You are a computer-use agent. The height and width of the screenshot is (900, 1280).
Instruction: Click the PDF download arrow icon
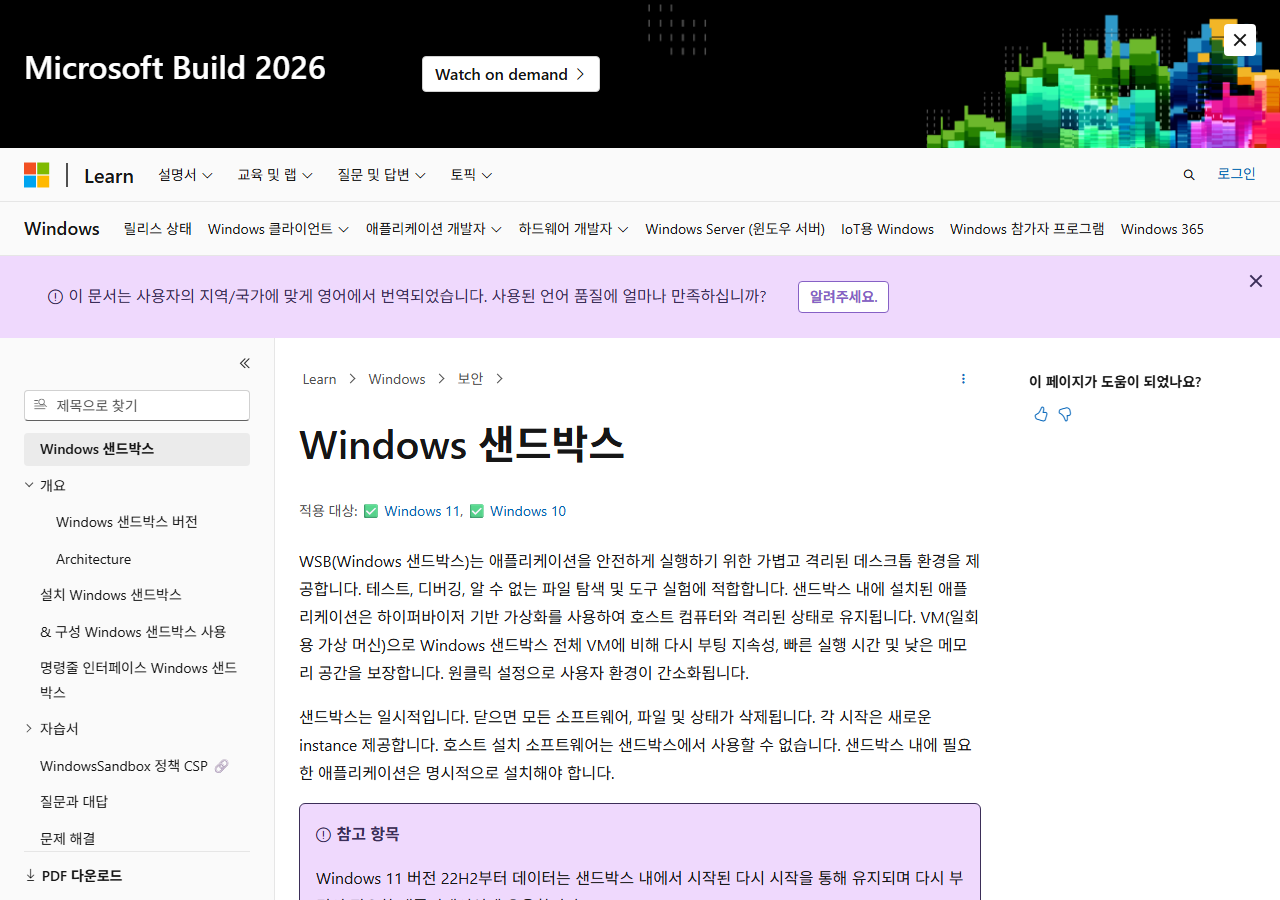(x=30, y=876)
